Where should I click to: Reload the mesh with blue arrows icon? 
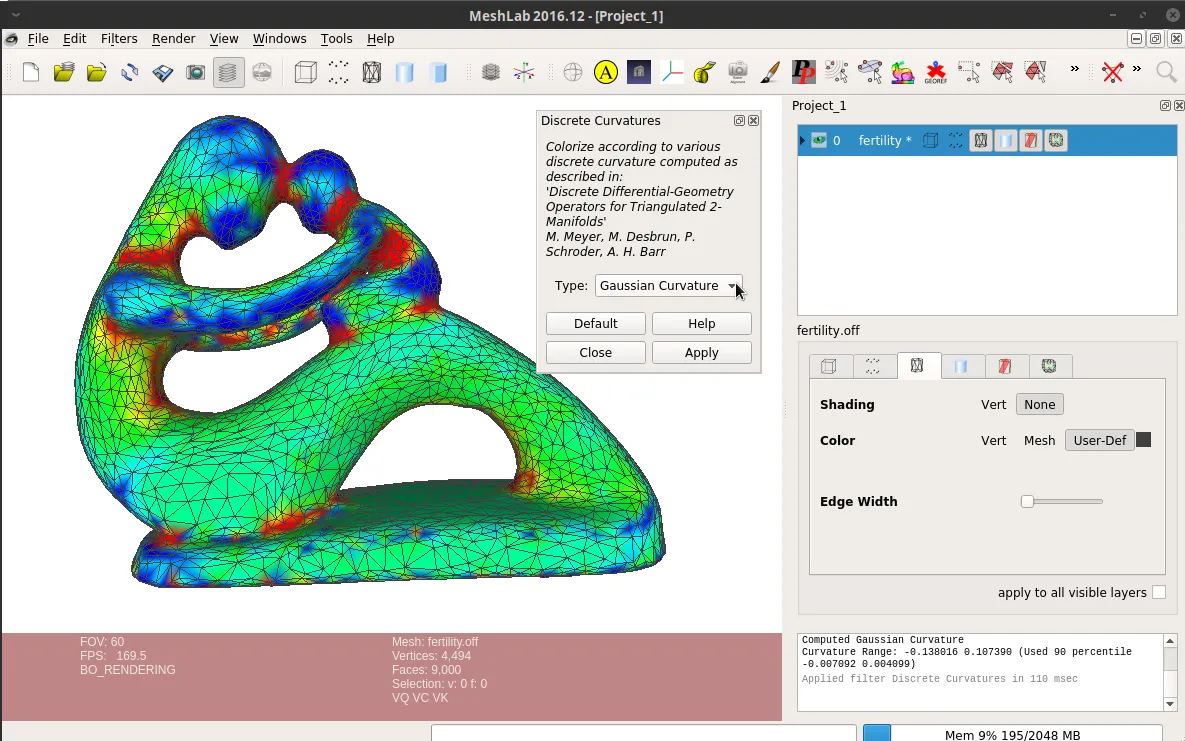130,73
